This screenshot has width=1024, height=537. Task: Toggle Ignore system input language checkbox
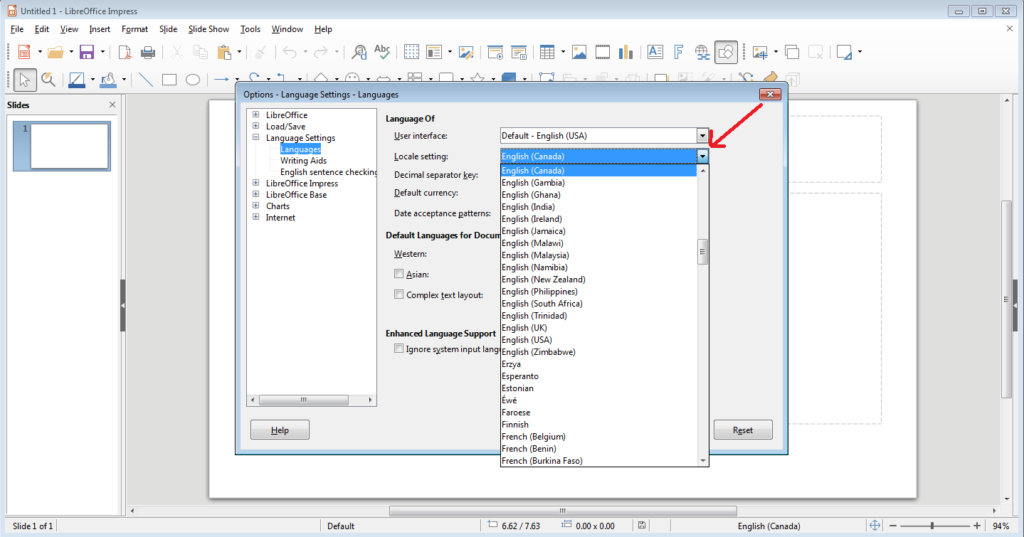coord(399,349)
